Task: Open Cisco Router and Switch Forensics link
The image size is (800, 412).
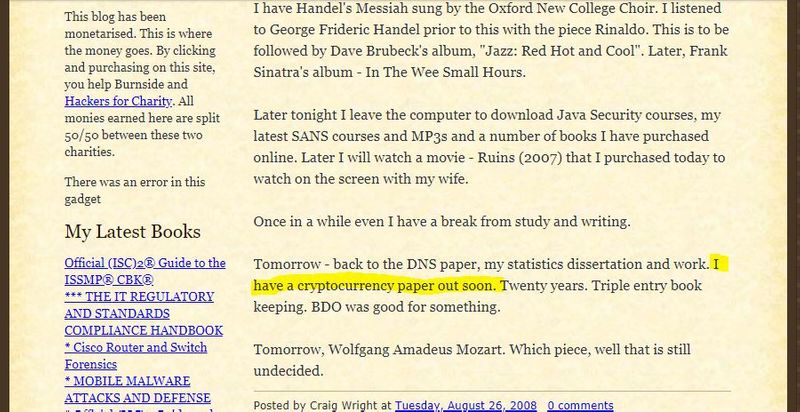Action: [135, 356]
